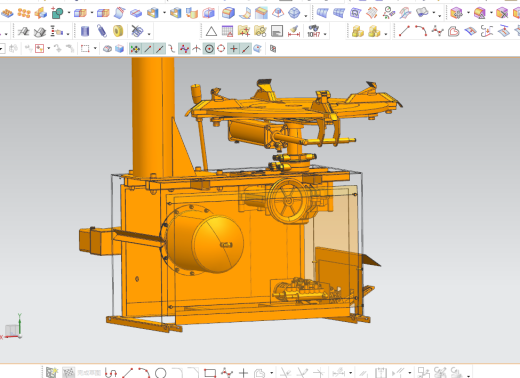Toggle the Point on Curve snap option
This screenshot has height=378, width=520.
[x=246, y=49]
